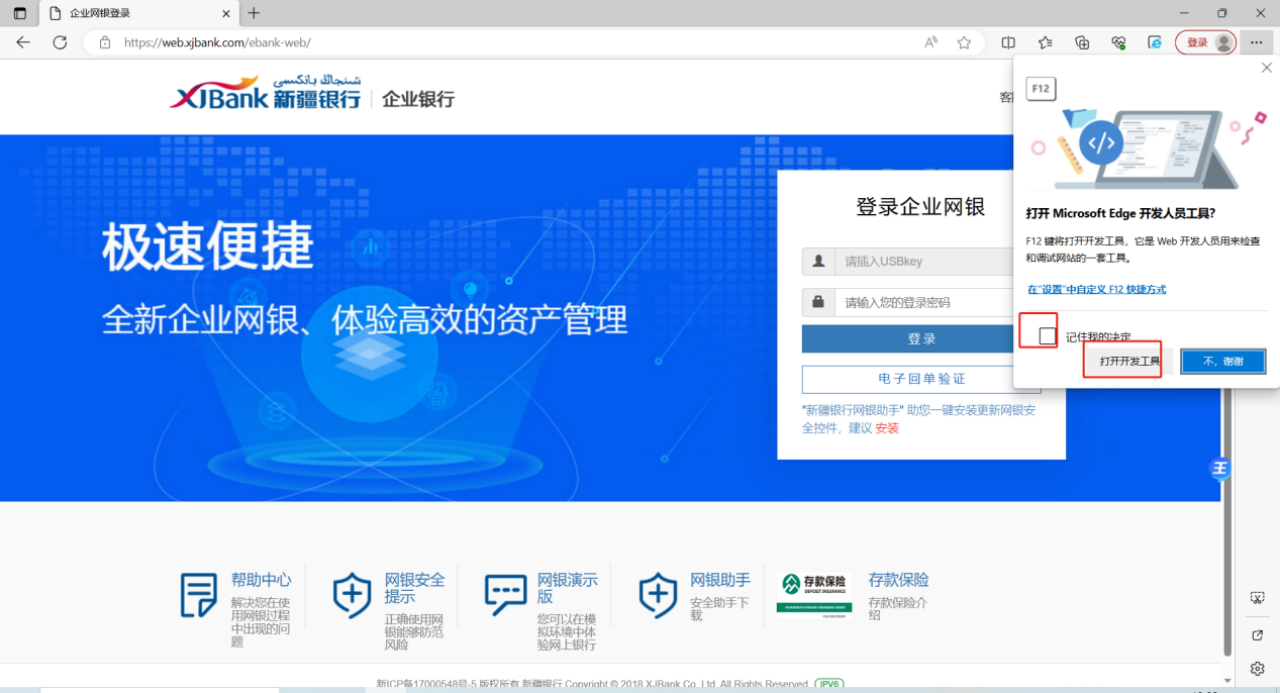
Task: Select the 企业网银登录 browser tab
Action: [139, 14]
